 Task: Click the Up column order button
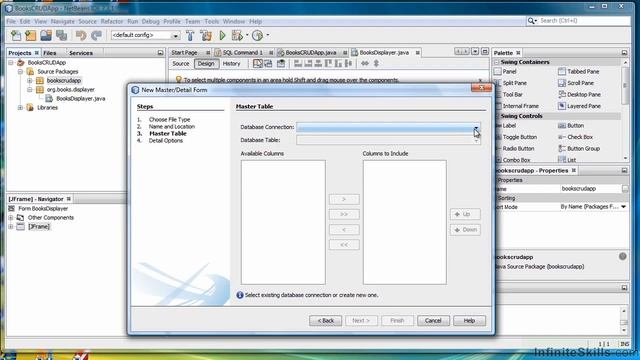point(465,214)
